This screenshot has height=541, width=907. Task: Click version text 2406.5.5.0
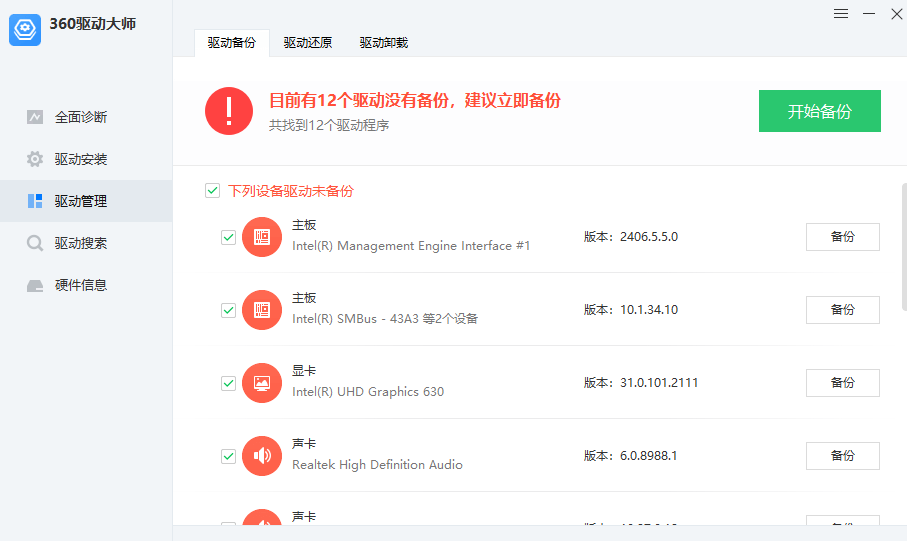click(649, 237)
